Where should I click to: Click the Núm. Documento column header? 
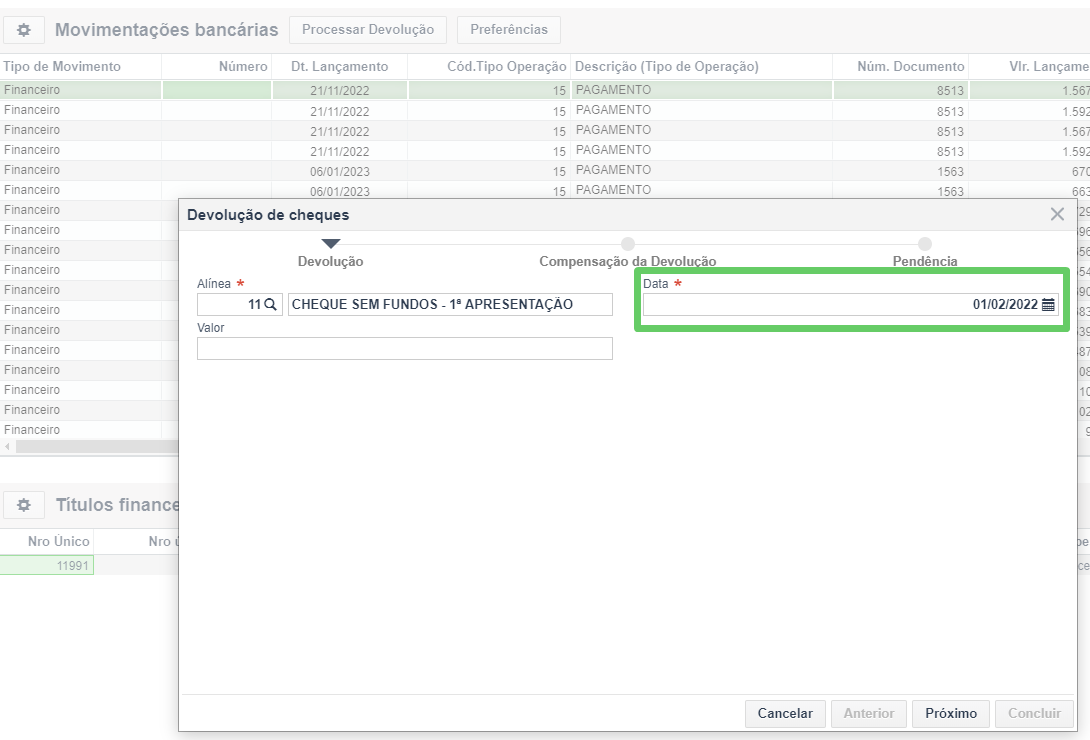point(900,66)
